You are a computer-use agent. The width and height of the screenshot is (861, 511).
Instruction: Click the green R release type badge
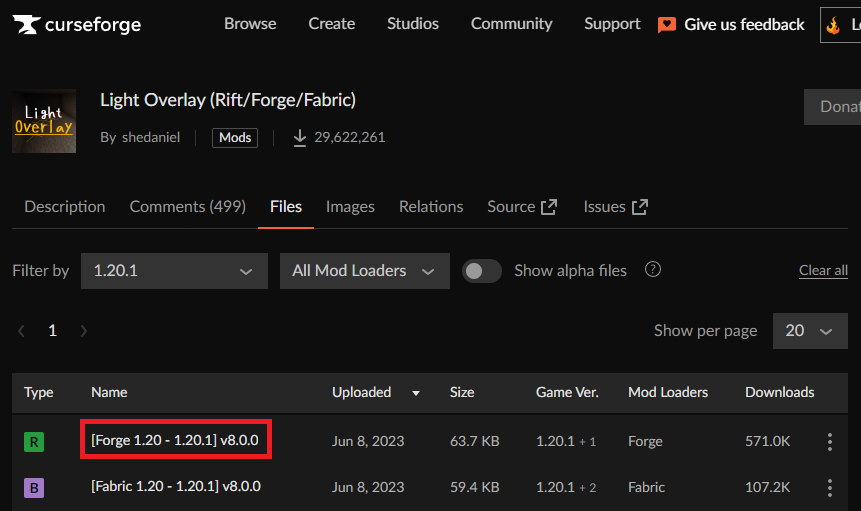coord(34,442)
